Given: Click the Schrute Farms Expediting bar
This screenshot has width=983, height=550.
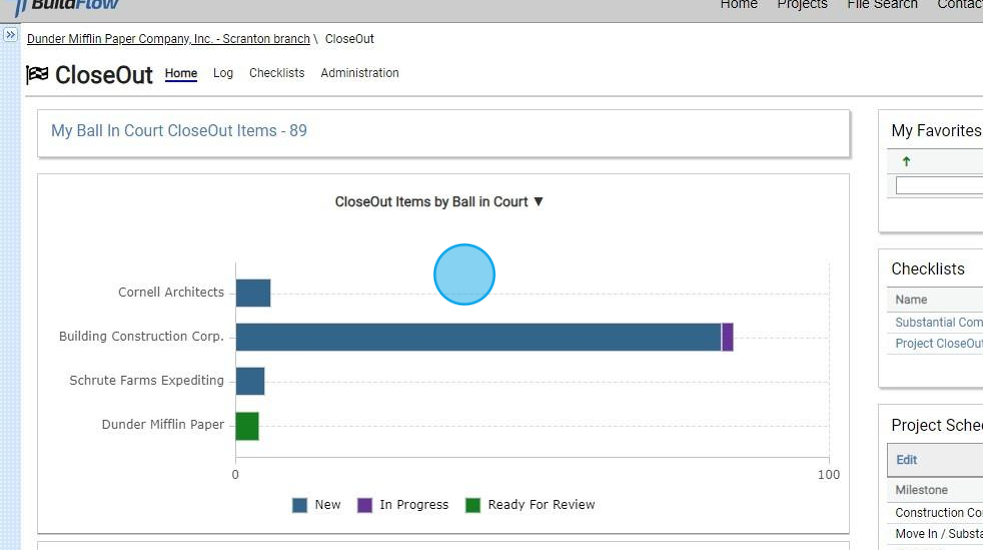Looking at the screenshot, I should 250,381.
